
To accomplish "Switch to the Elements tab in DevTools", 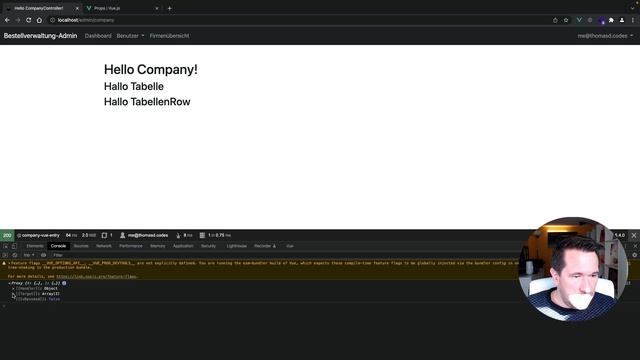I will tap(35, 246).
